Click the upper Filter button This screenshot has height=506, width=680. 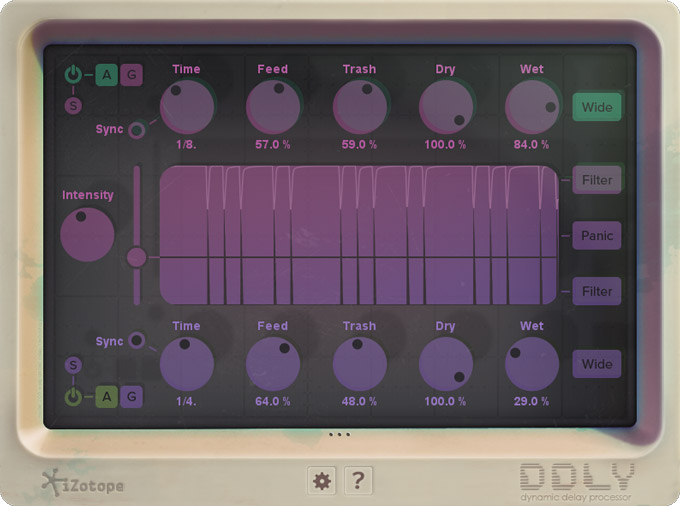[x=597, y=180]
